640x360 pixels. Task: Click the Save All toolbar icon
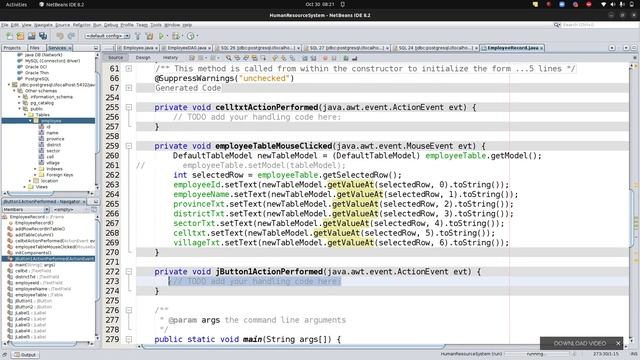(x=43, y=36)
